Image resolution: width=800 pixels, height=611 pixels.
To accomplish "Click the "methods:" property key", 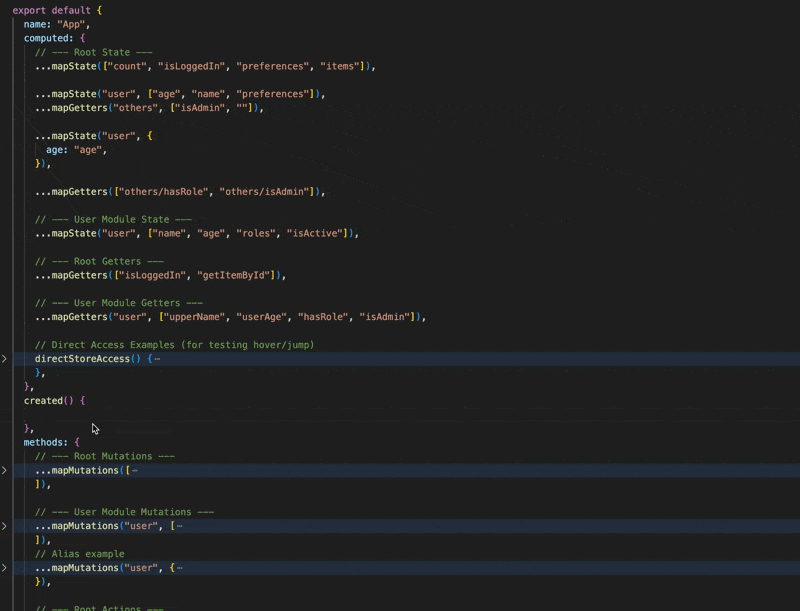I will tap(46, 442).
